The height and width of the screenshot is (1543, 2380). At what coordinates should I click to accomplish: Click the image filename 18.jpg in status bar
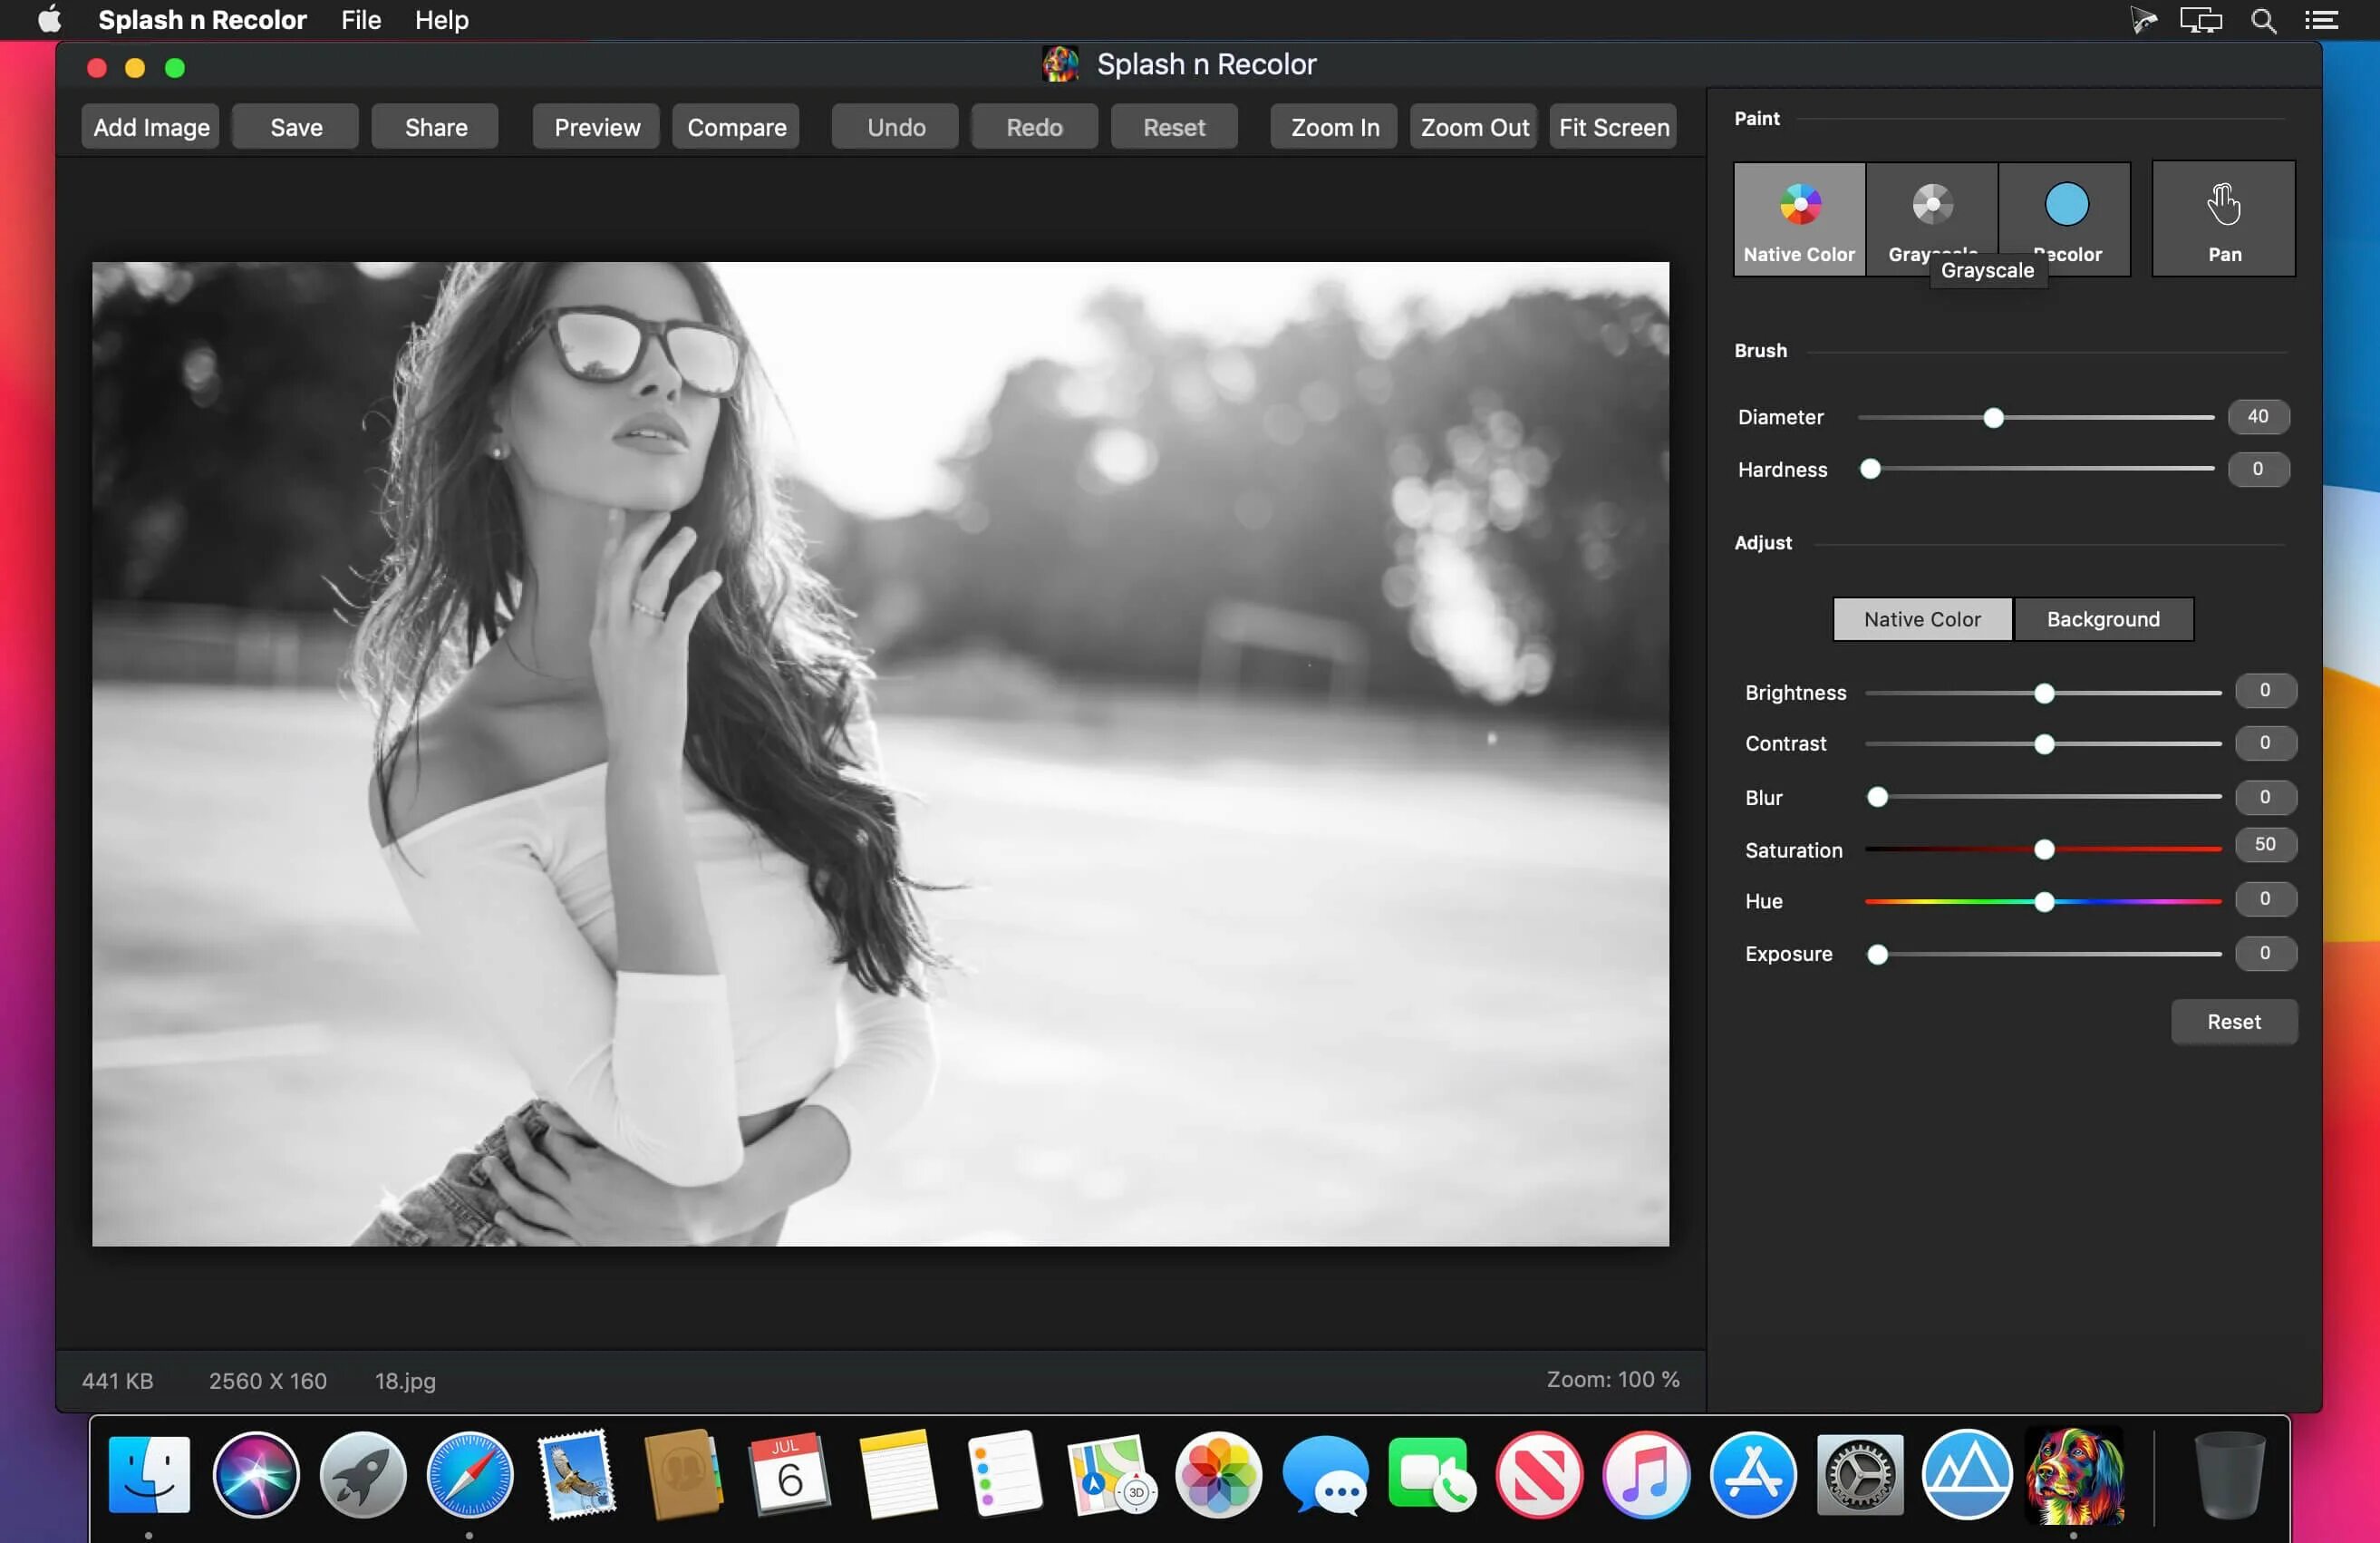(x=404, y=1378)
